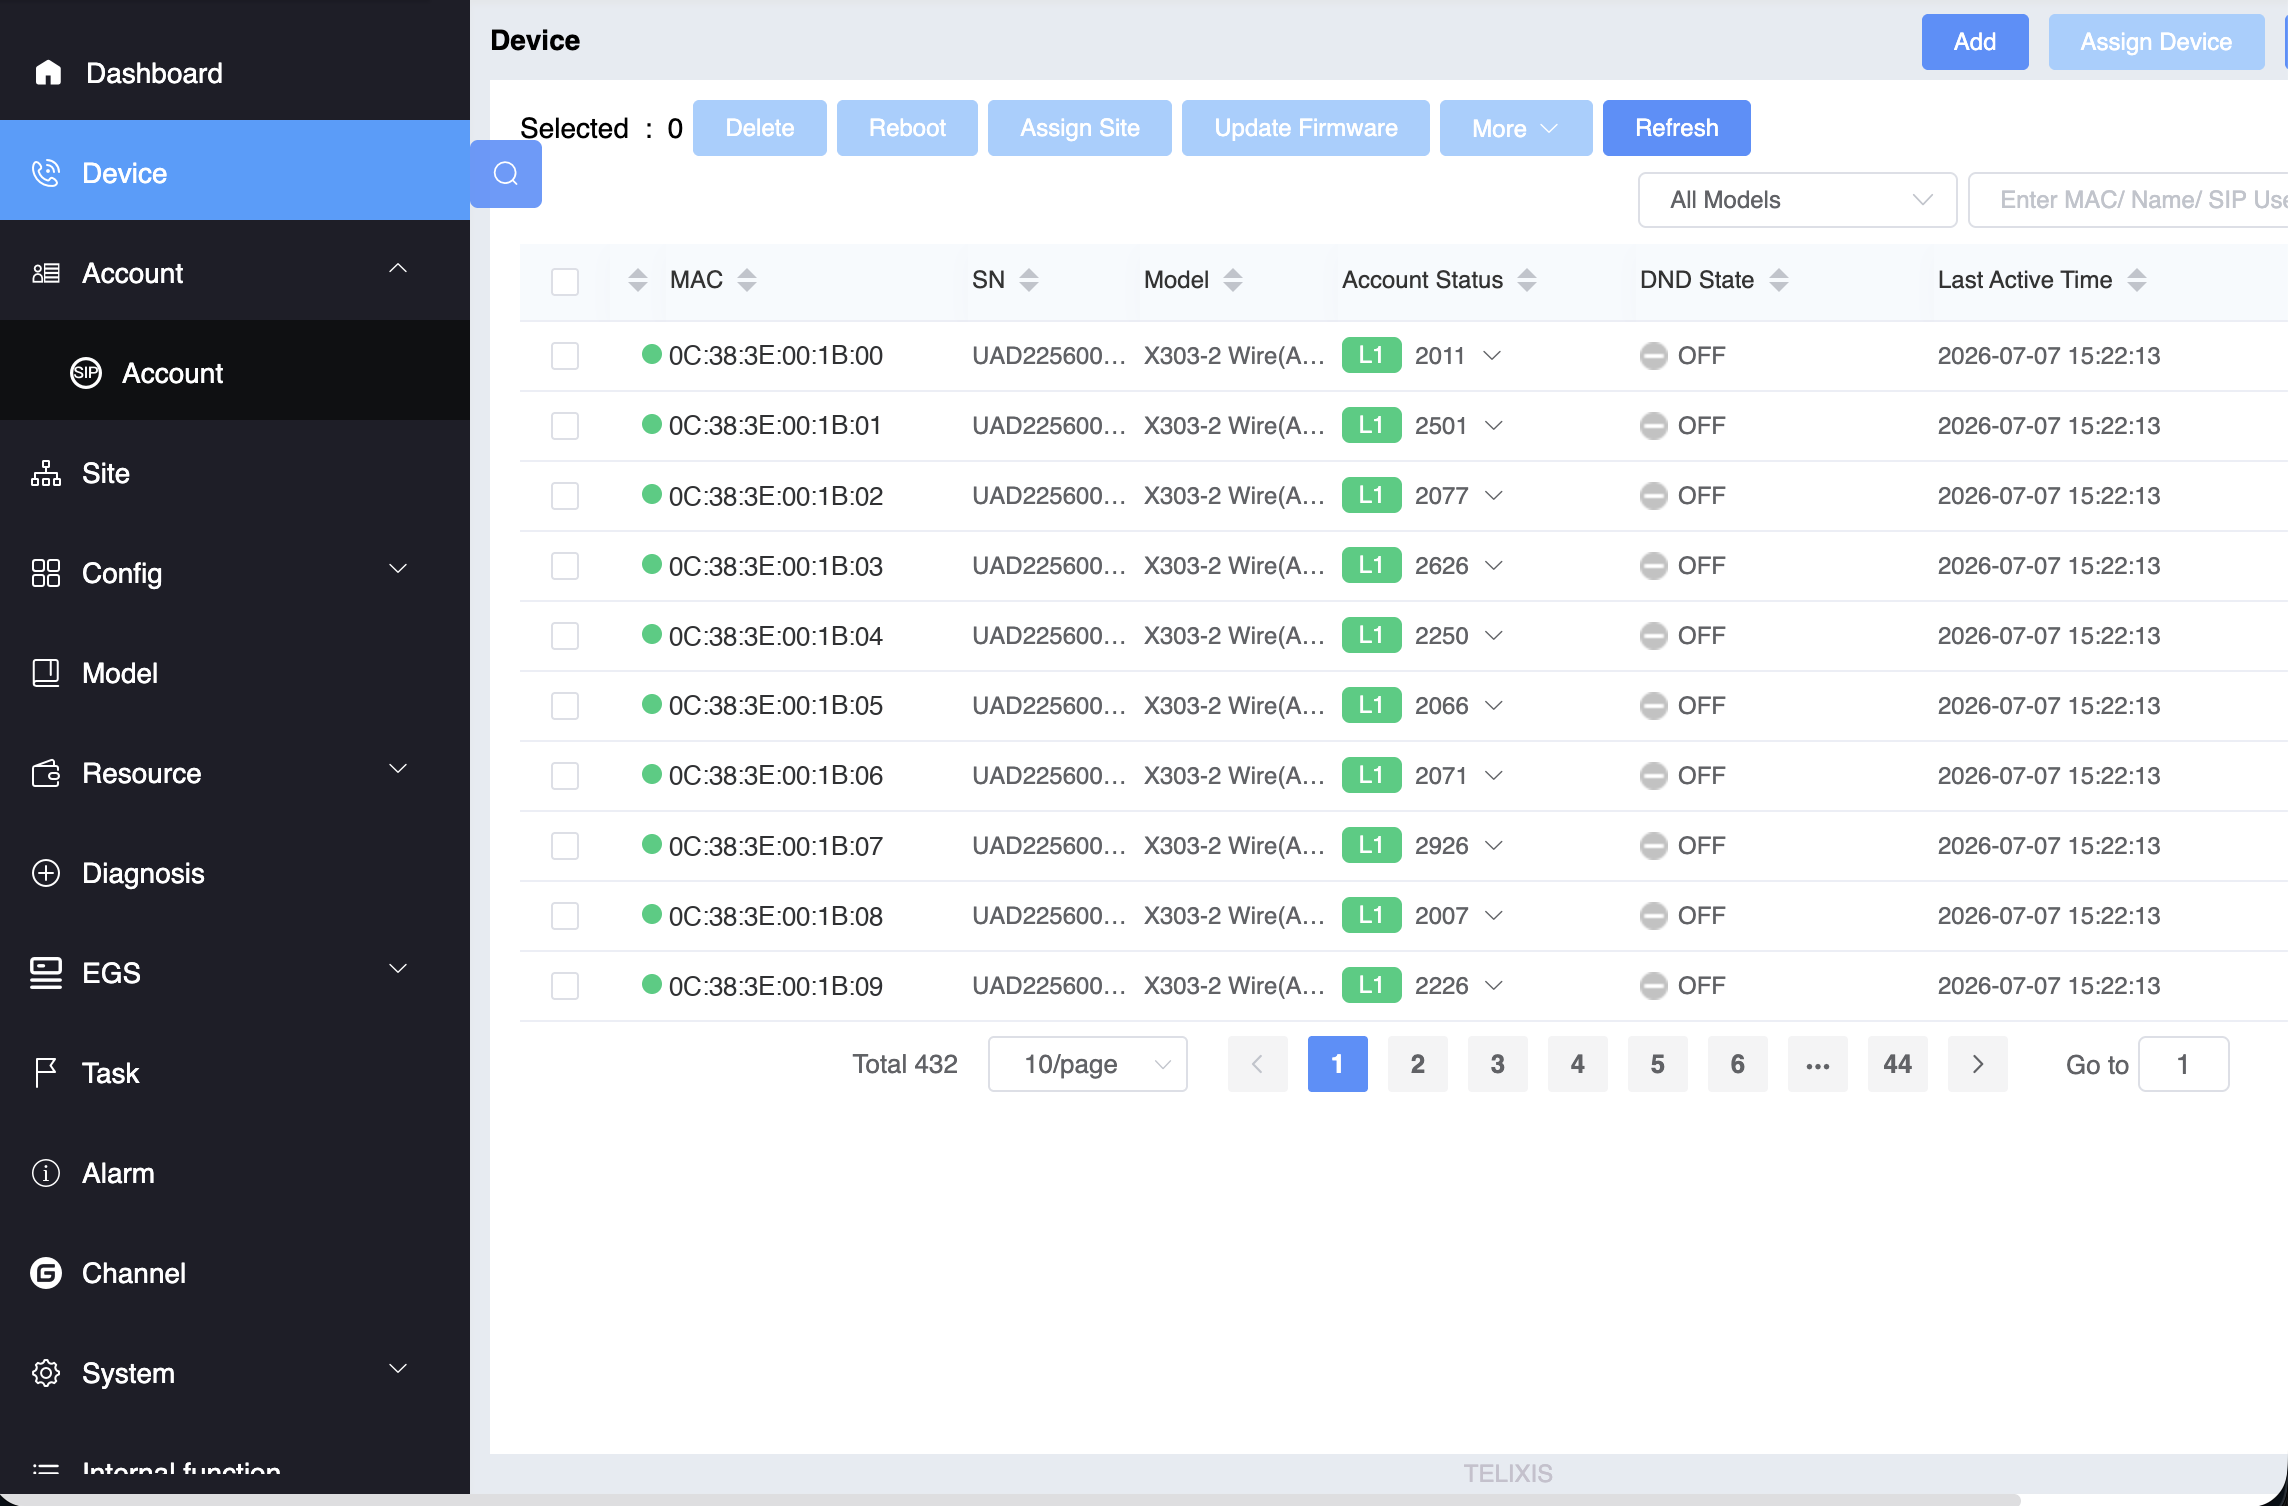This screenshot has height=1506, width=2288.
Task: Expand the Config menu chevron
Action: tap(398, 569)
